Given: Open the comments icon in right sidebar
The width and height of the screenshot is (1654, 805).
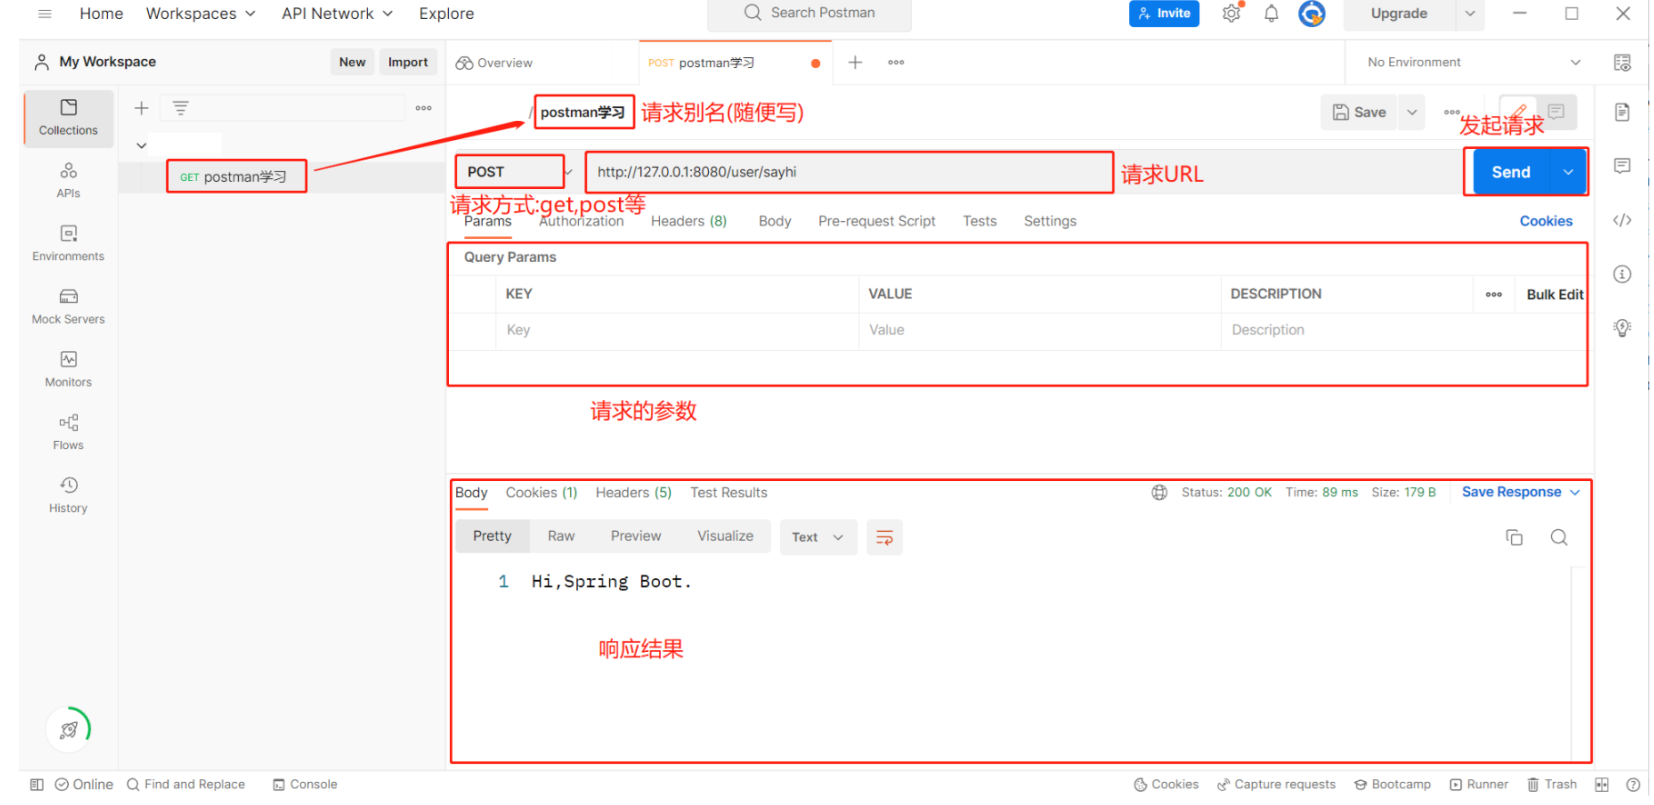Looking at the screenshot, I should (x=1622, y=166).
